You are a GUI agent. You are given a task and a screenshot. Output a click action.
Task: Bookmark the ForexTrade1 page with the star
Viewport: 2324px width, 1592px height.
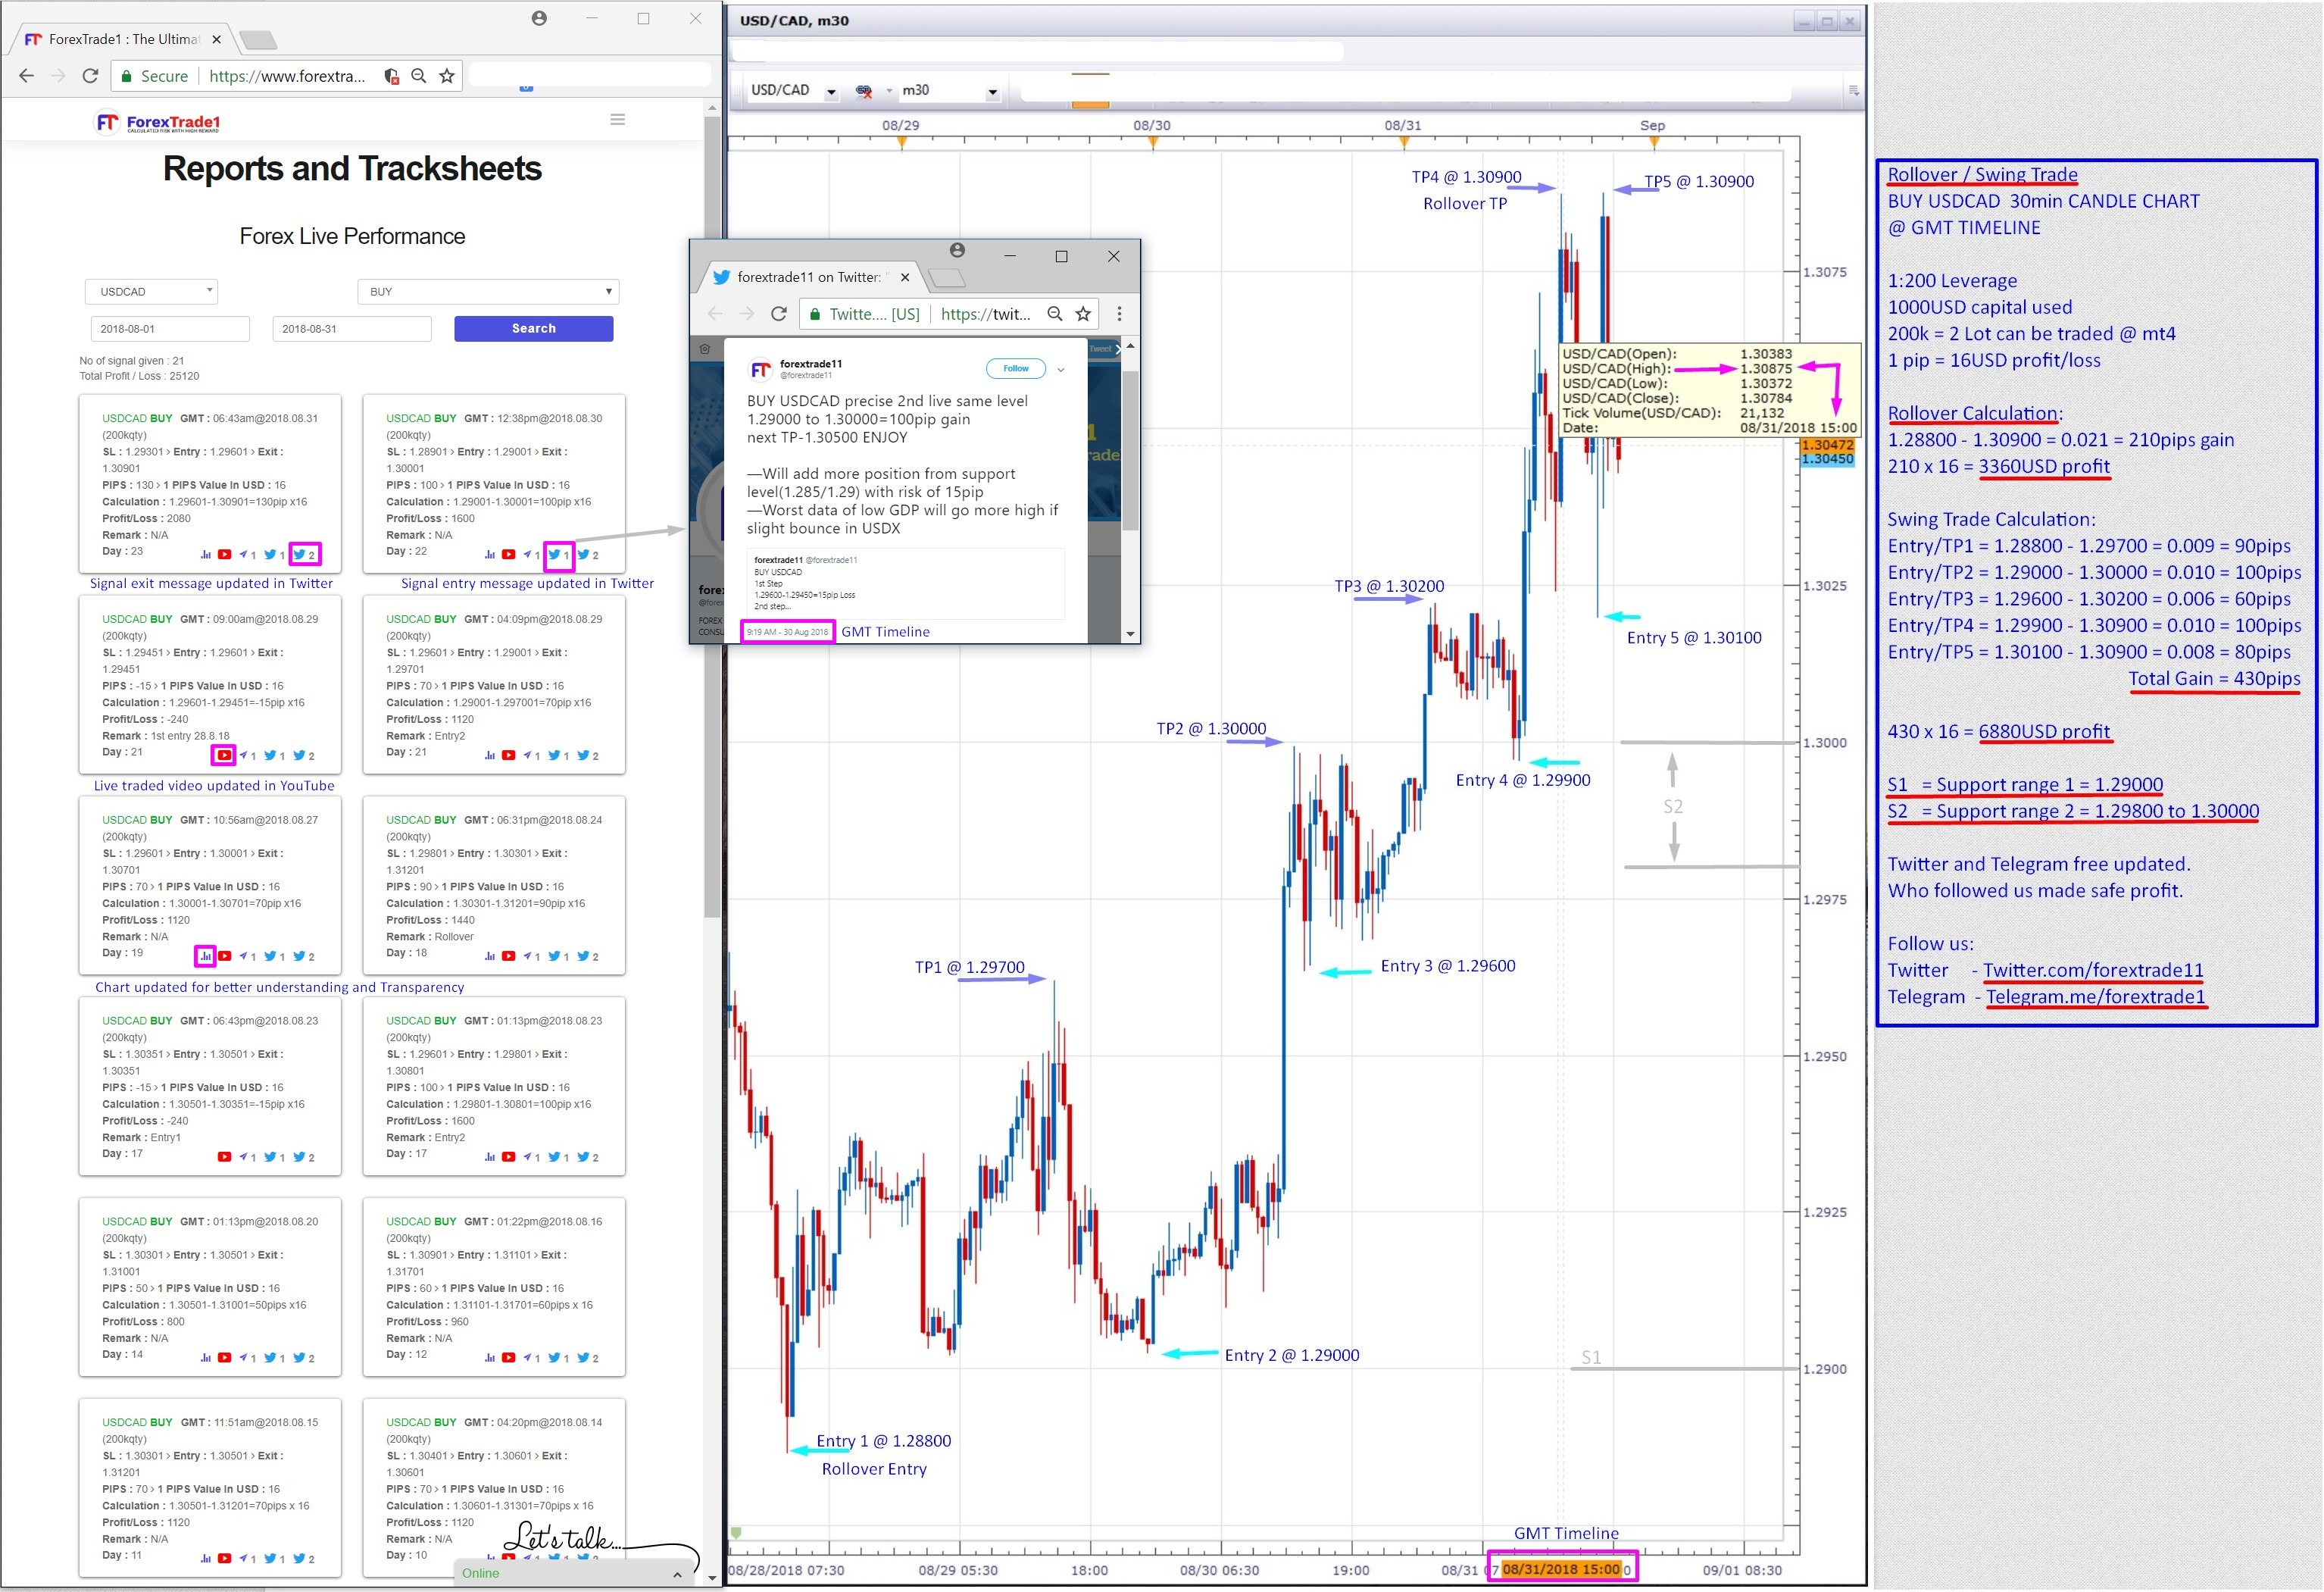[x=447, y=76]
